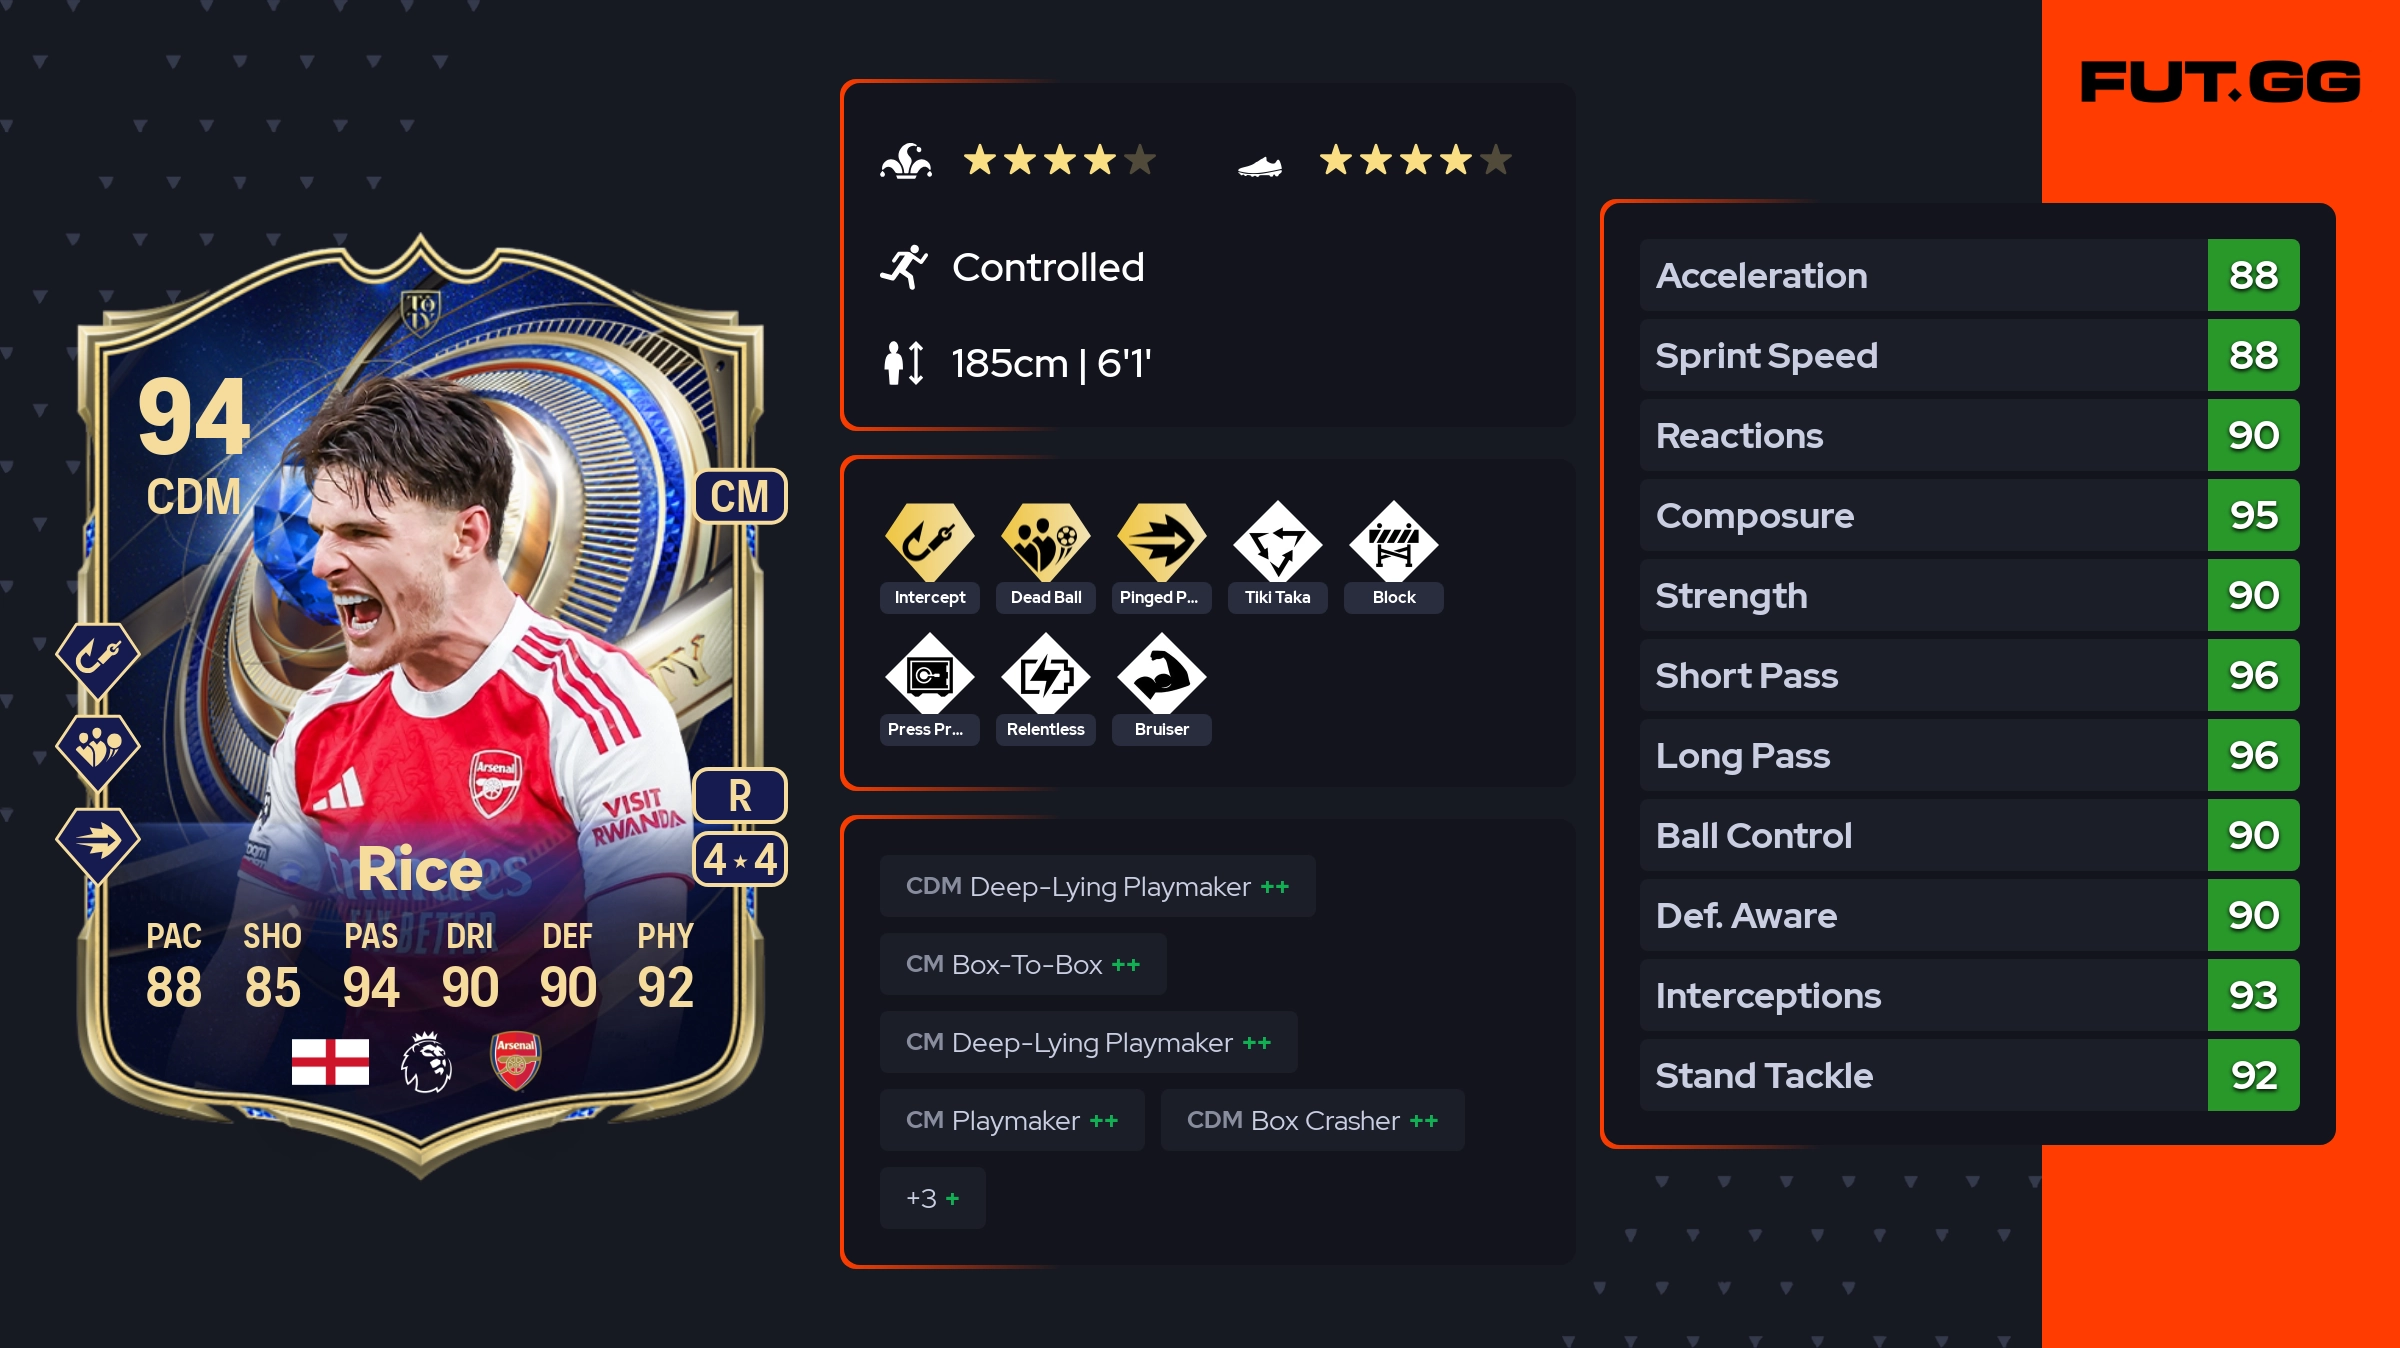This screenshot has width=2400, height=1348.
Task: Select the Press Proven playstyle icon
Action: tap(929, 675)
